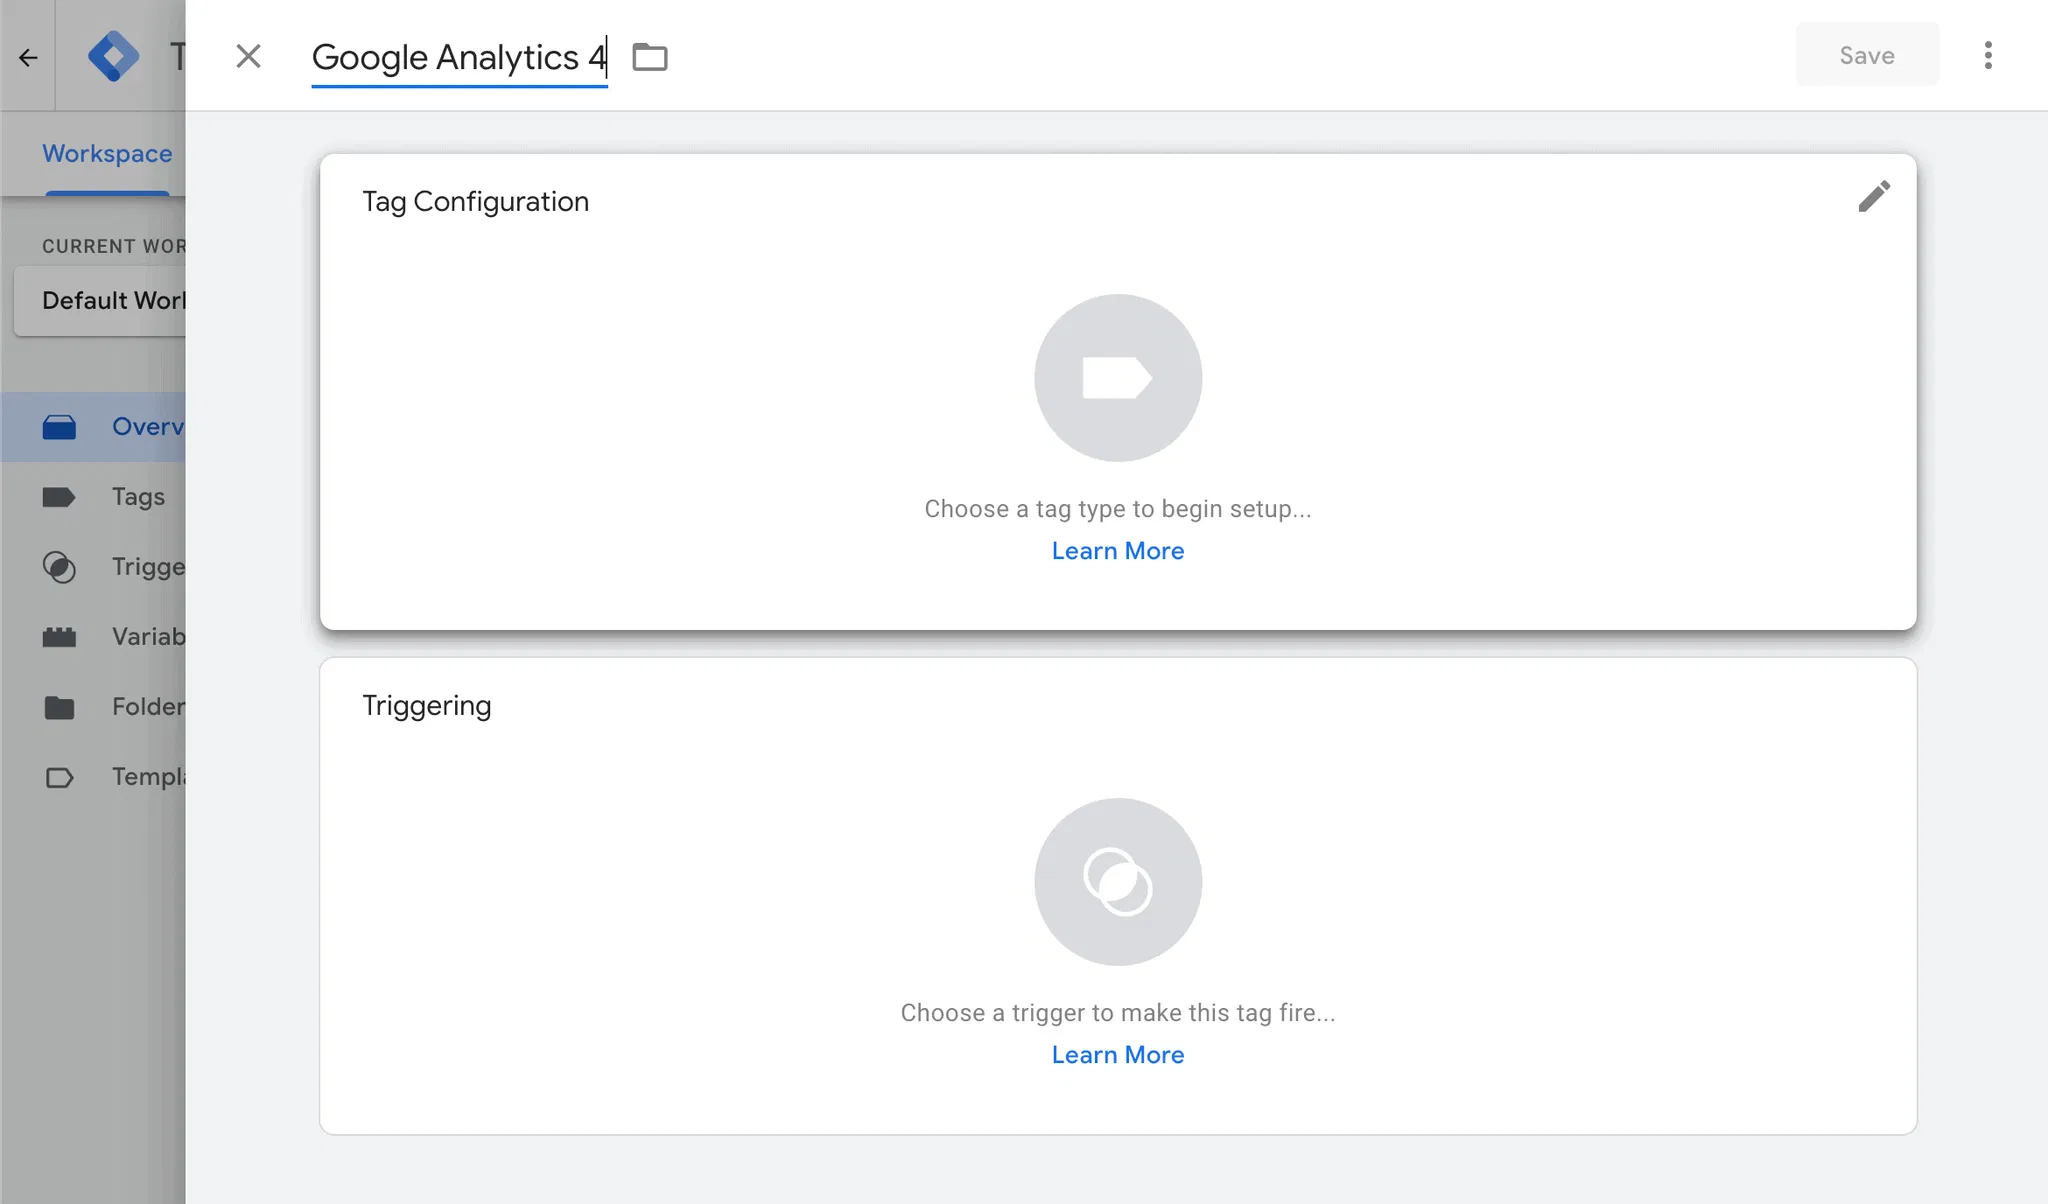Click the pencil edit icon in Tag Configuration
Image resolution: width=2048 pixels, height=1204 pixels.
point(1873,197)
